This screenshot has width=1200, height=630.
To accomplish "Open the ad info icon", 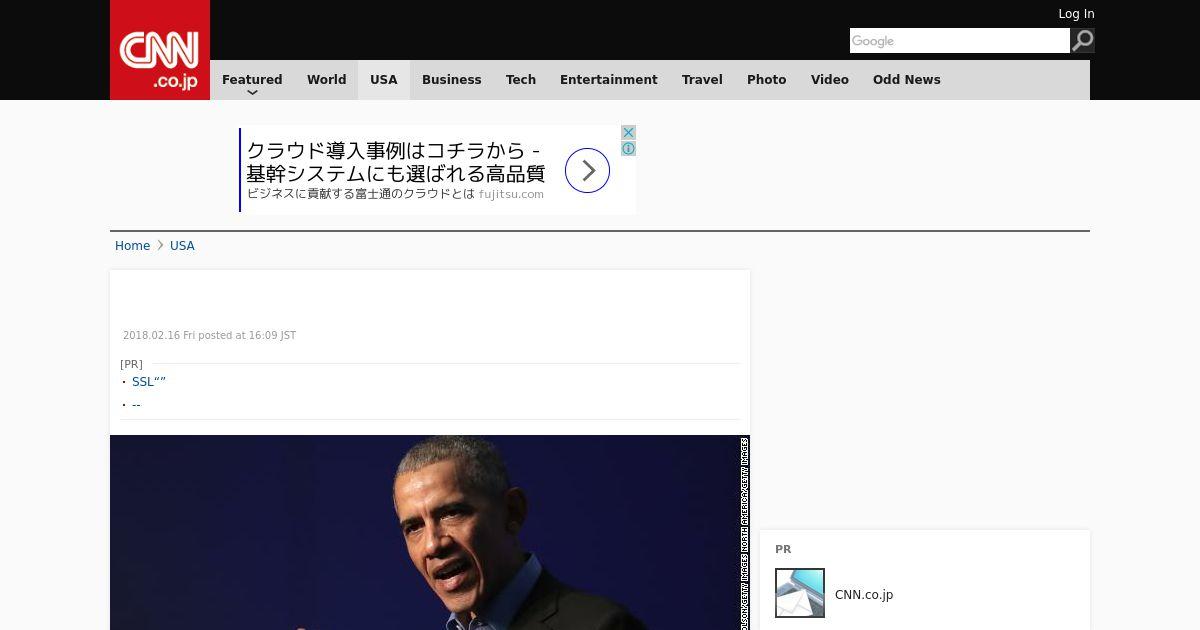I will pyautogui.click(x=628, y=148).
